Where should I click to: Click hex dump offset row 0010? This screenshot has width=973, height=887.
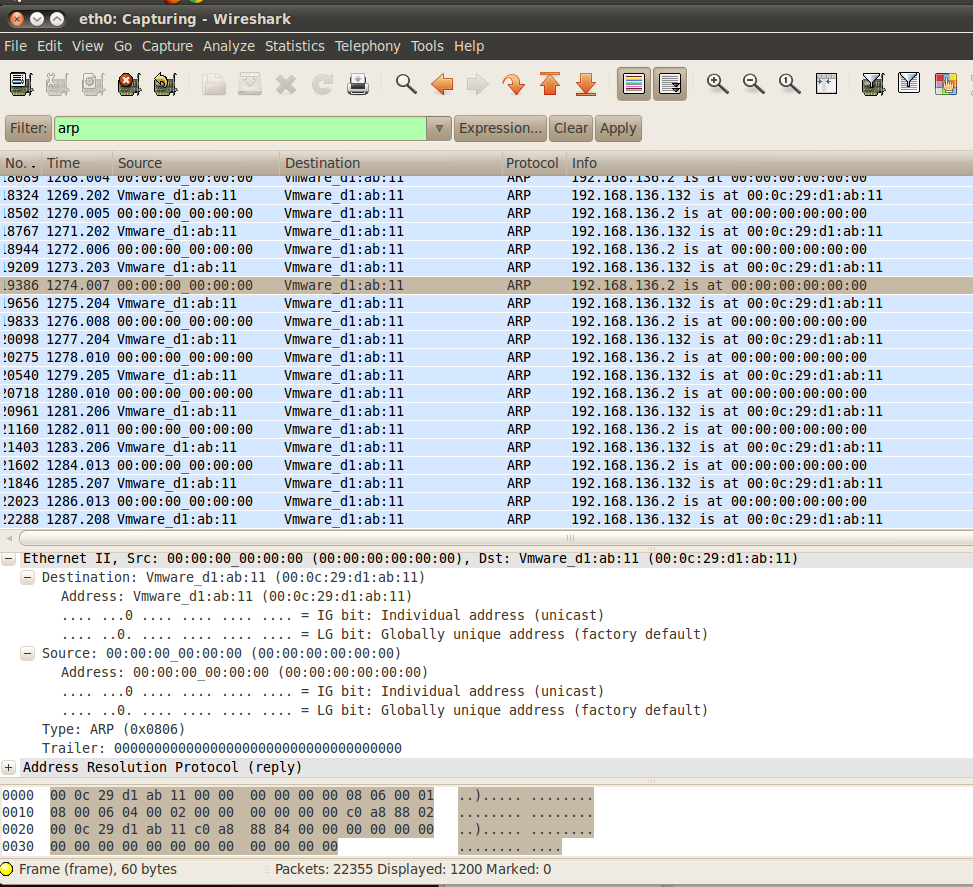point(18,813)
